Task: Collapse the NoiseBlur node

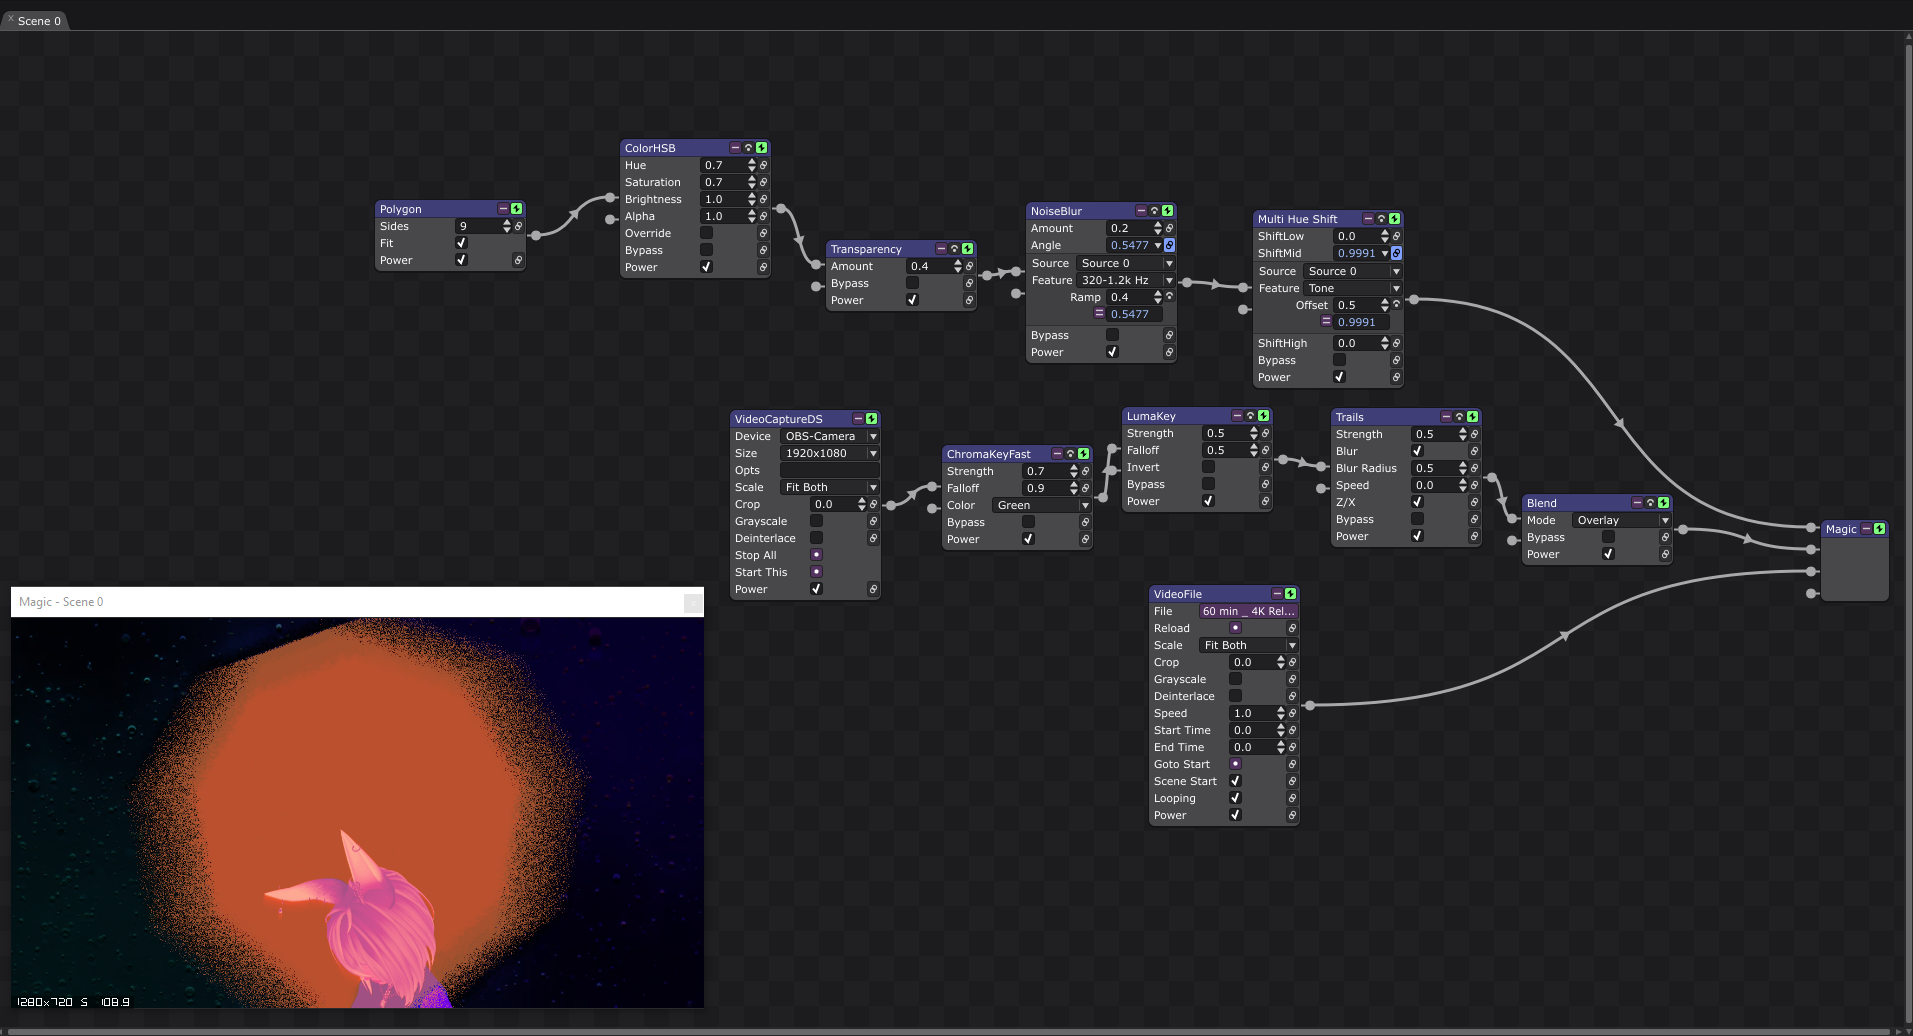Action: (1141, 211)
